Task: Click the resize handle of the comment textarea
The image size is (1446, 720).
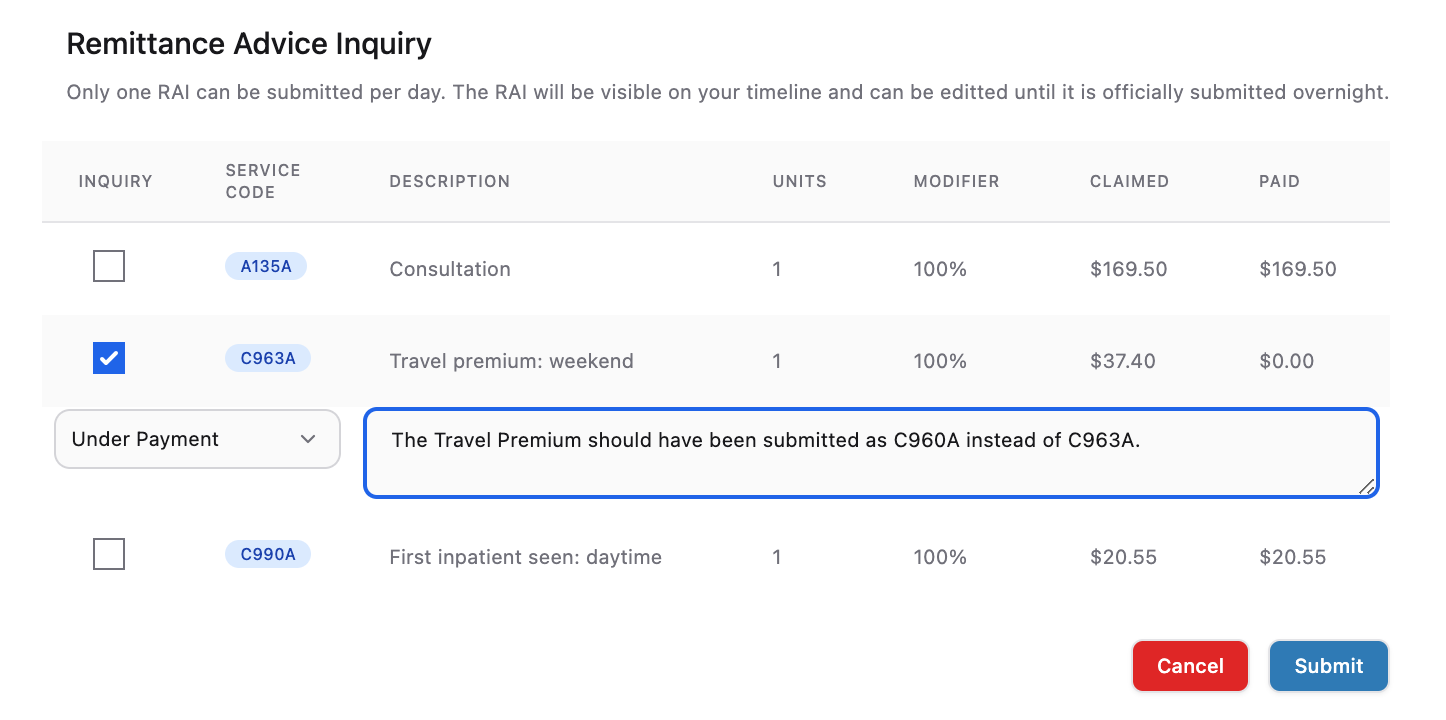Action: pos(1366,486)
